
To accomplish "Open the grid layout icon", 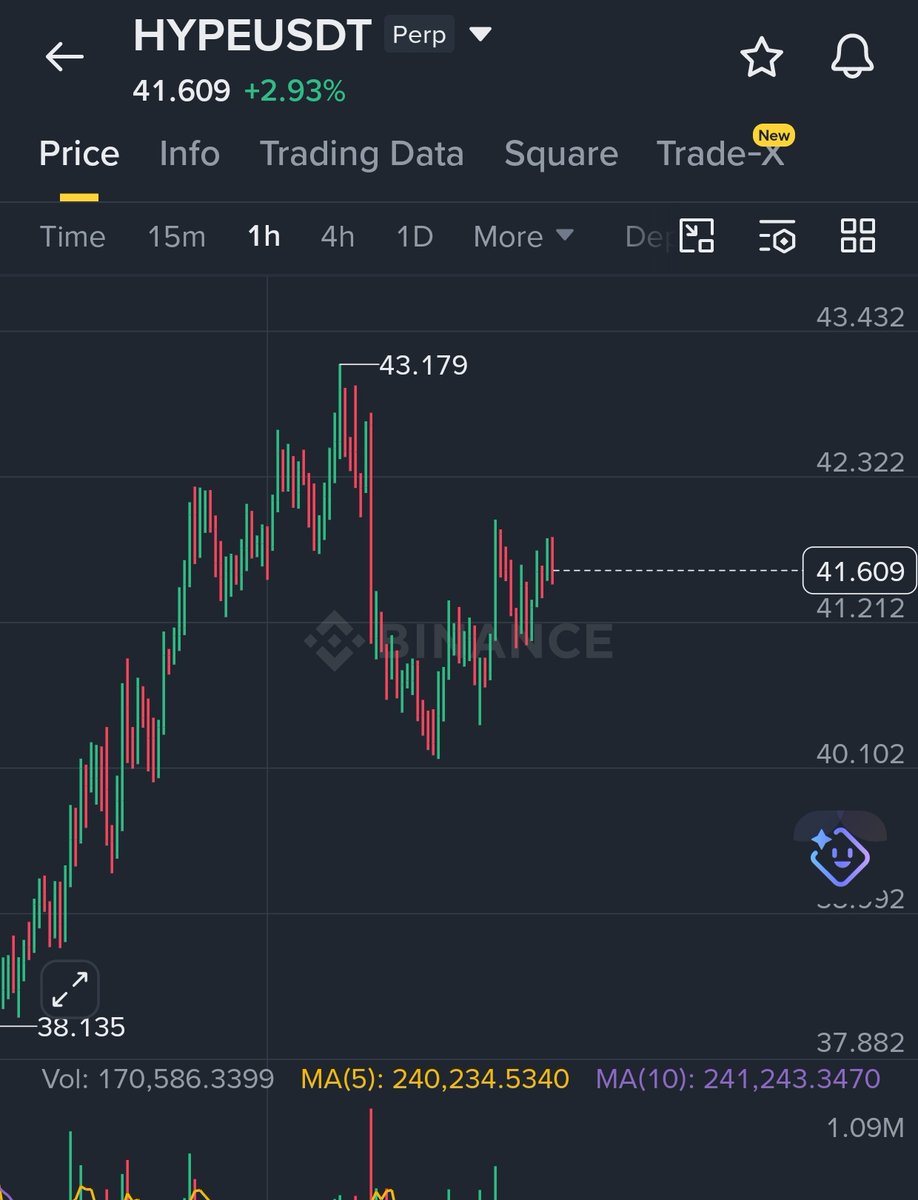I will pyautogui.click(x=857, y=237).
